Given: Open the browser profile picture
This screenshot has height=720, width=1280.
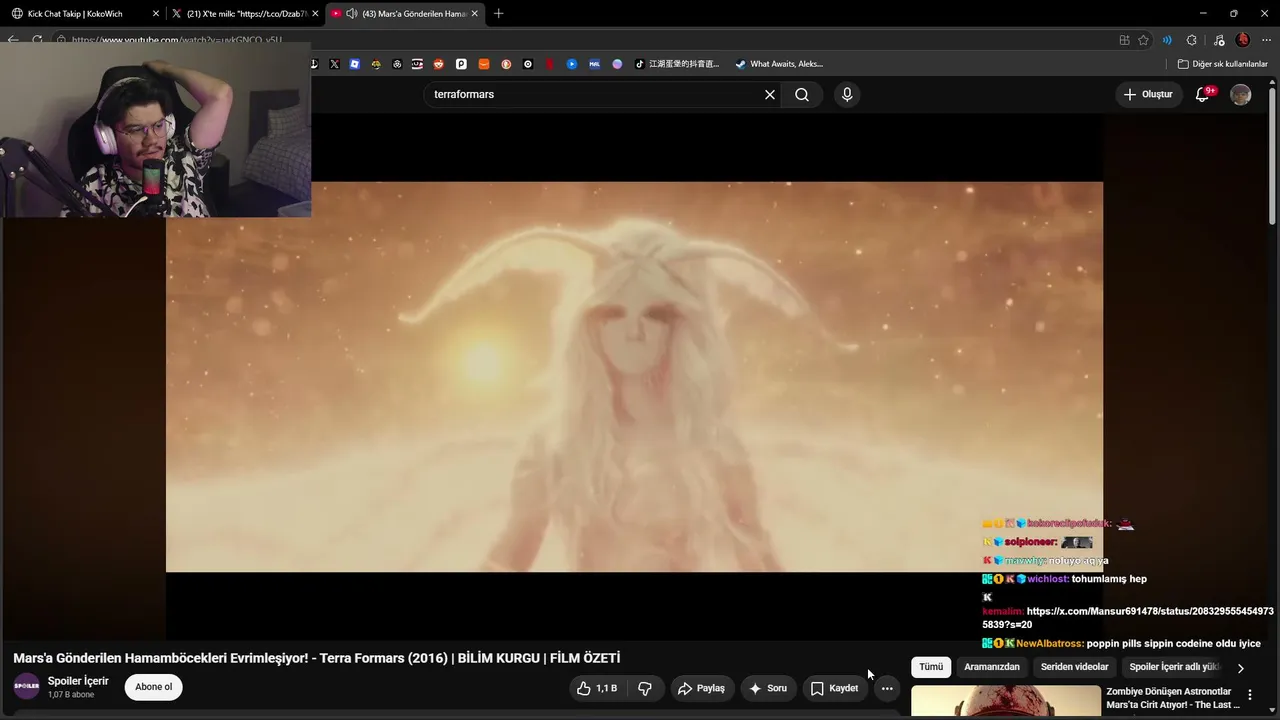Looking at the screenshot, I should 1243,40.
